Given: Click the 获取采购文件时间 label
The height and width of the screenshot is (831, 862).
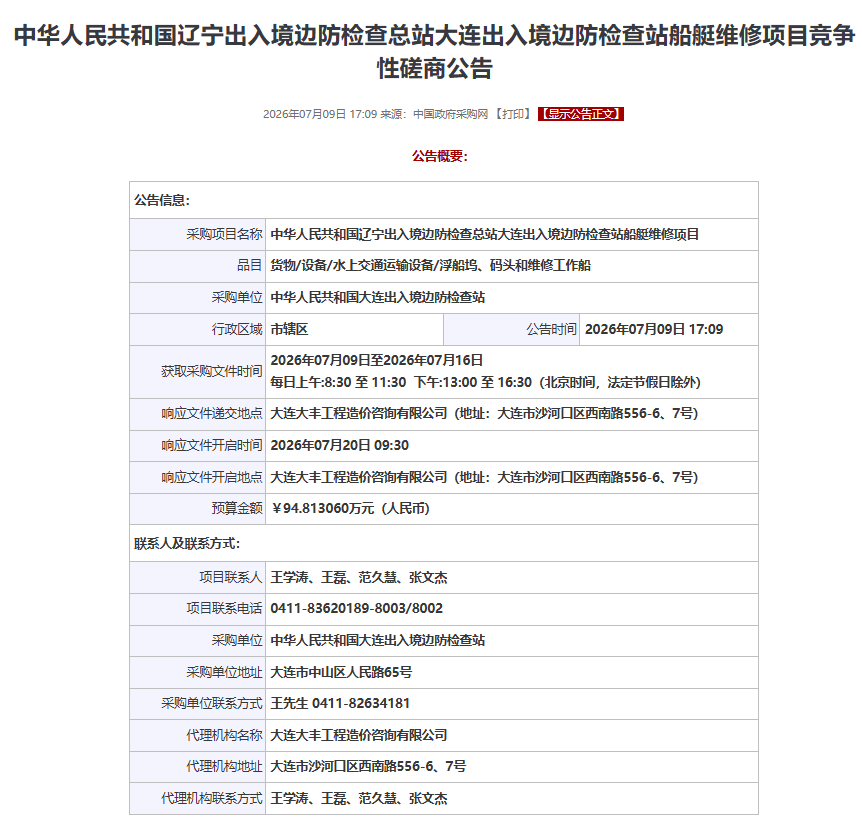Looking at the screenshot, I should [212, 372].
